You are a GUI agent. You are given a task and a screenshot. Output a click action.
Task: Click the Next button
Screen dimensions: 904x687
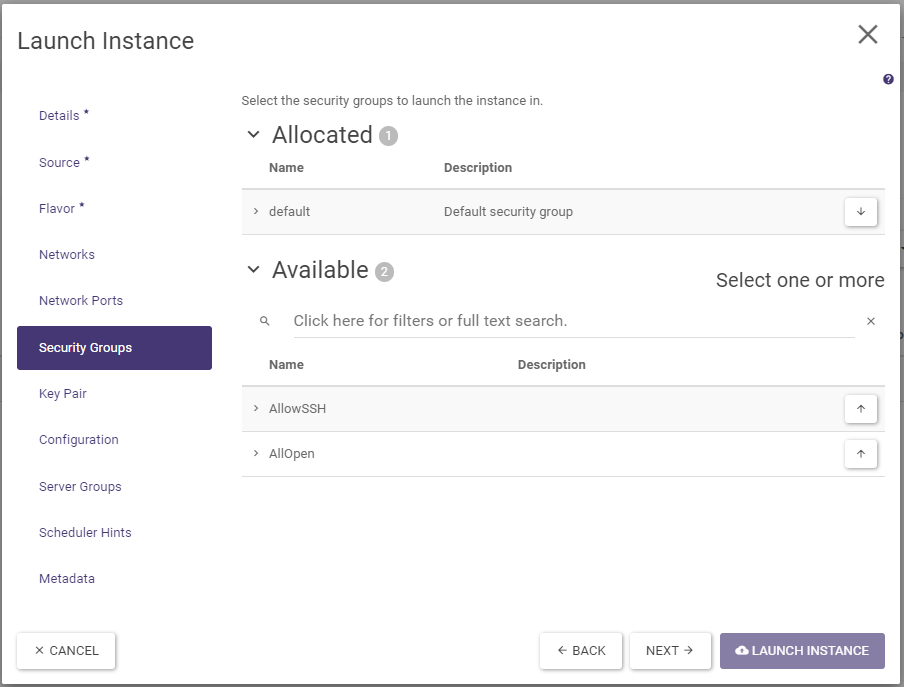pos(670,651)
